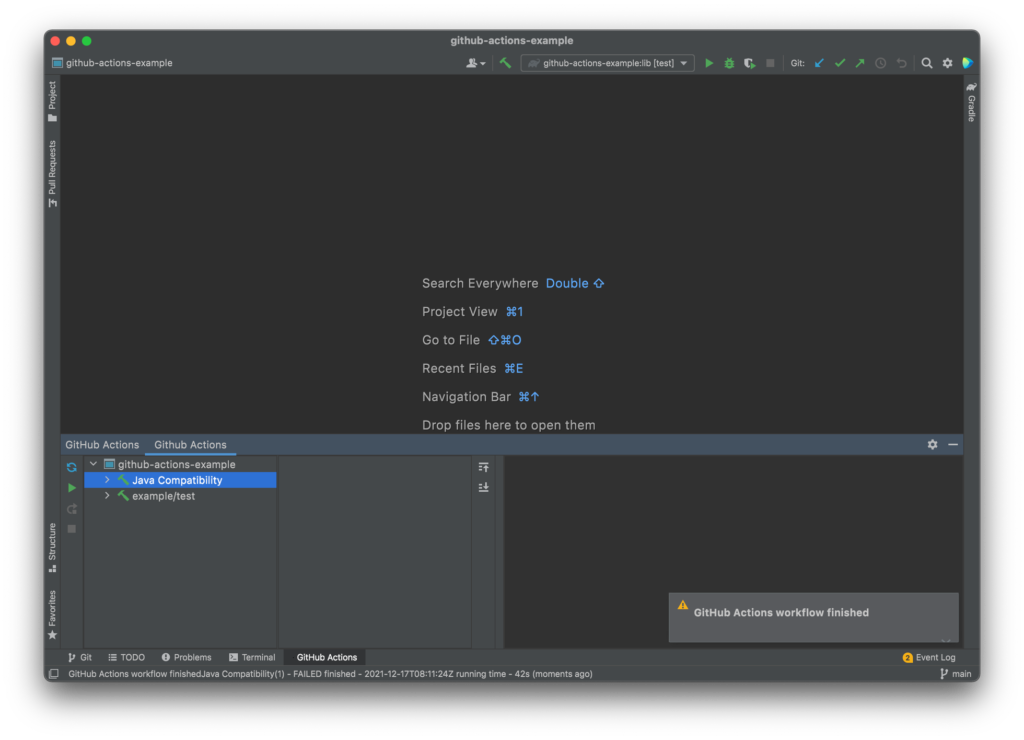Run selected workflow with green play icon

[x=72, y=488]
